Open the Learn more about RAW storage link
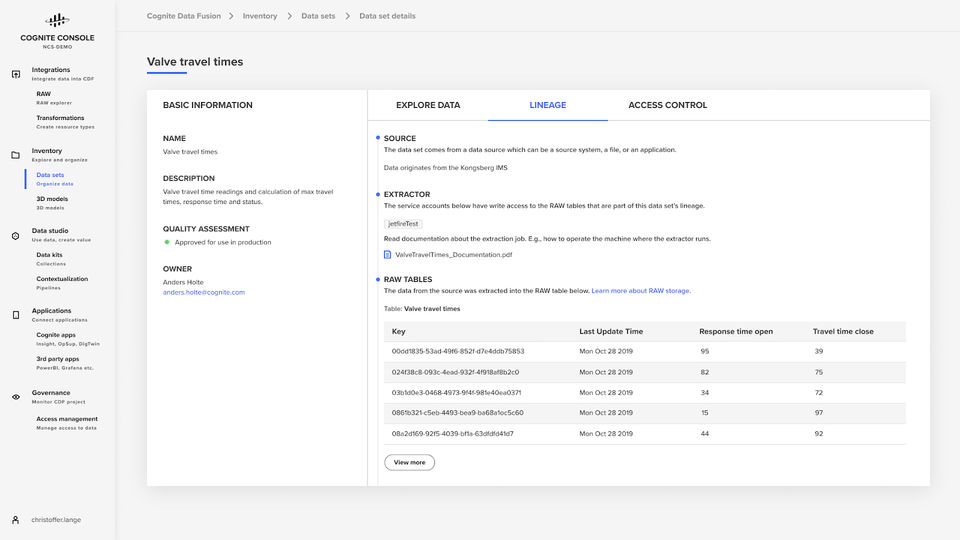 (x=640, y=291)
